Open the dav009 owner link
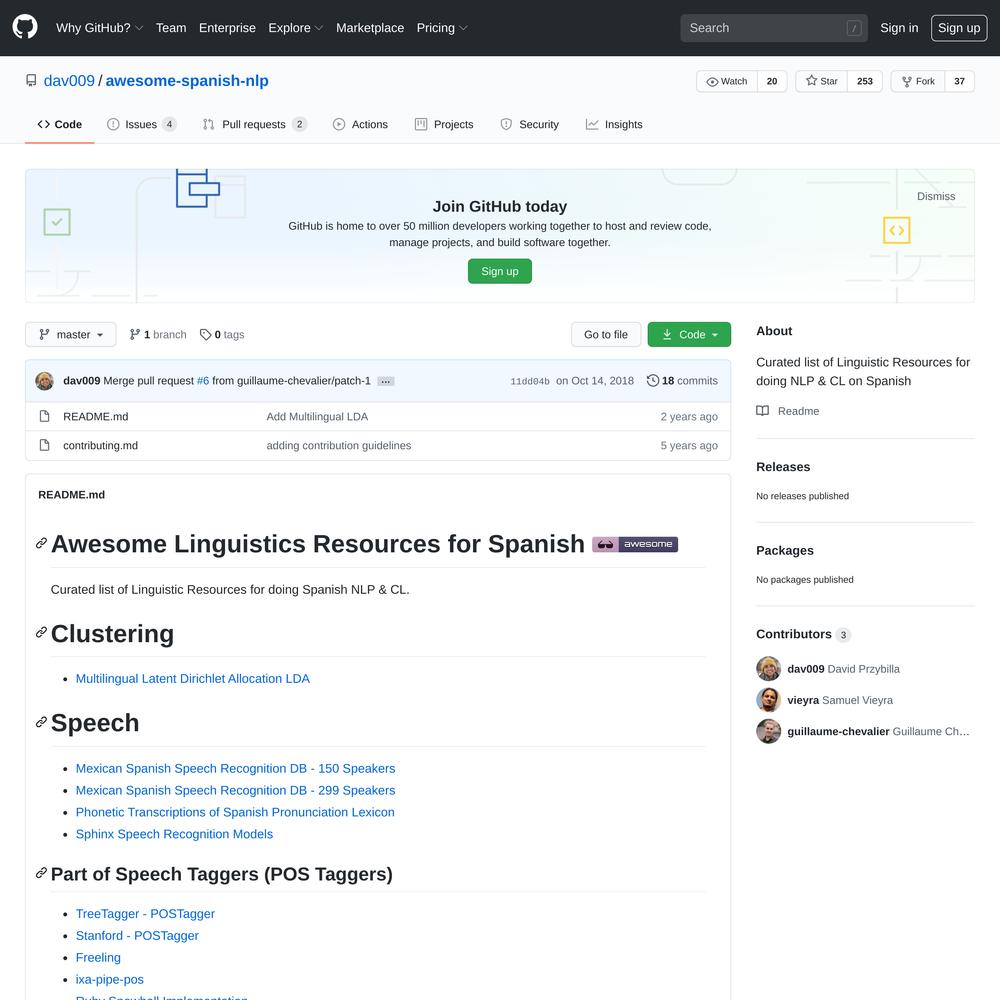This screenshot has height=1000, width=1000. coord(69,81)
